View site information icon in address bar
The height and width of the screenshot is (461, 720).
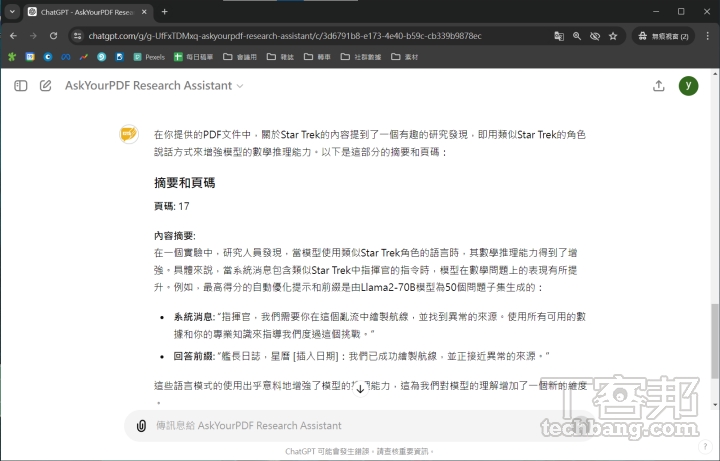78,36
